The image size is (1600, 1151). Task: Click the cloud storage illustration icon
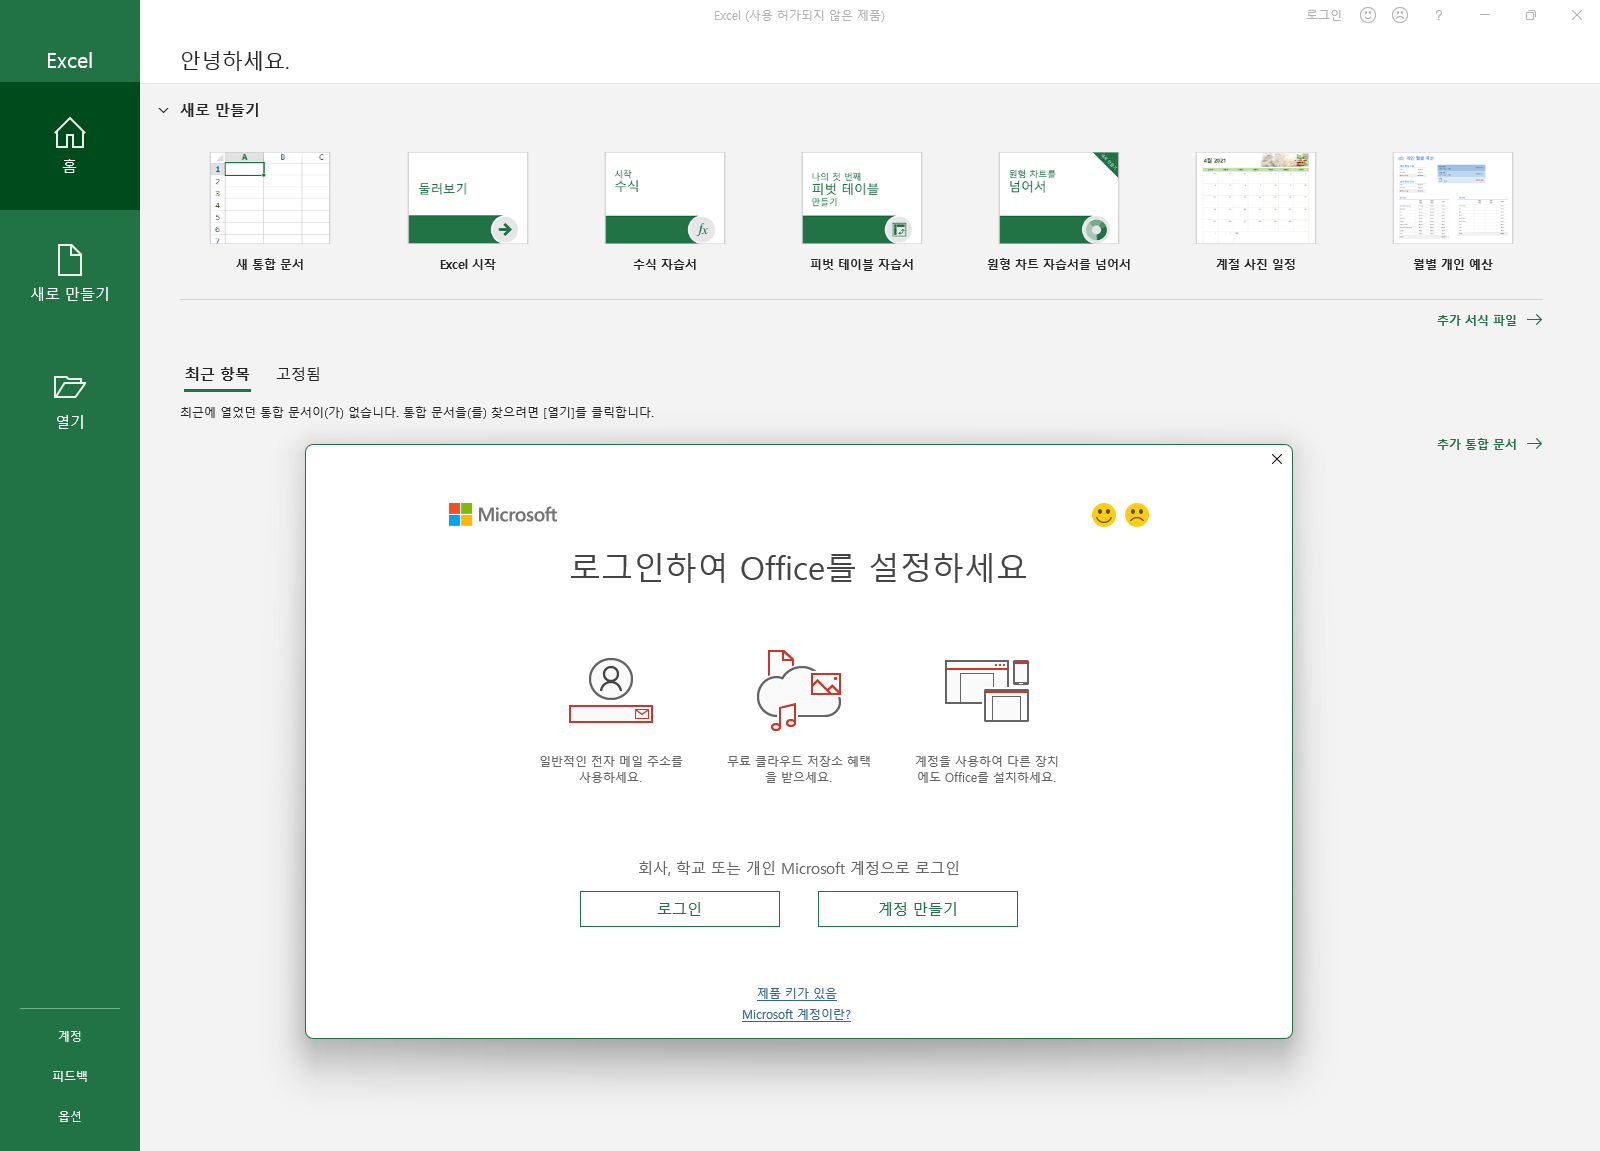point(799,690)
